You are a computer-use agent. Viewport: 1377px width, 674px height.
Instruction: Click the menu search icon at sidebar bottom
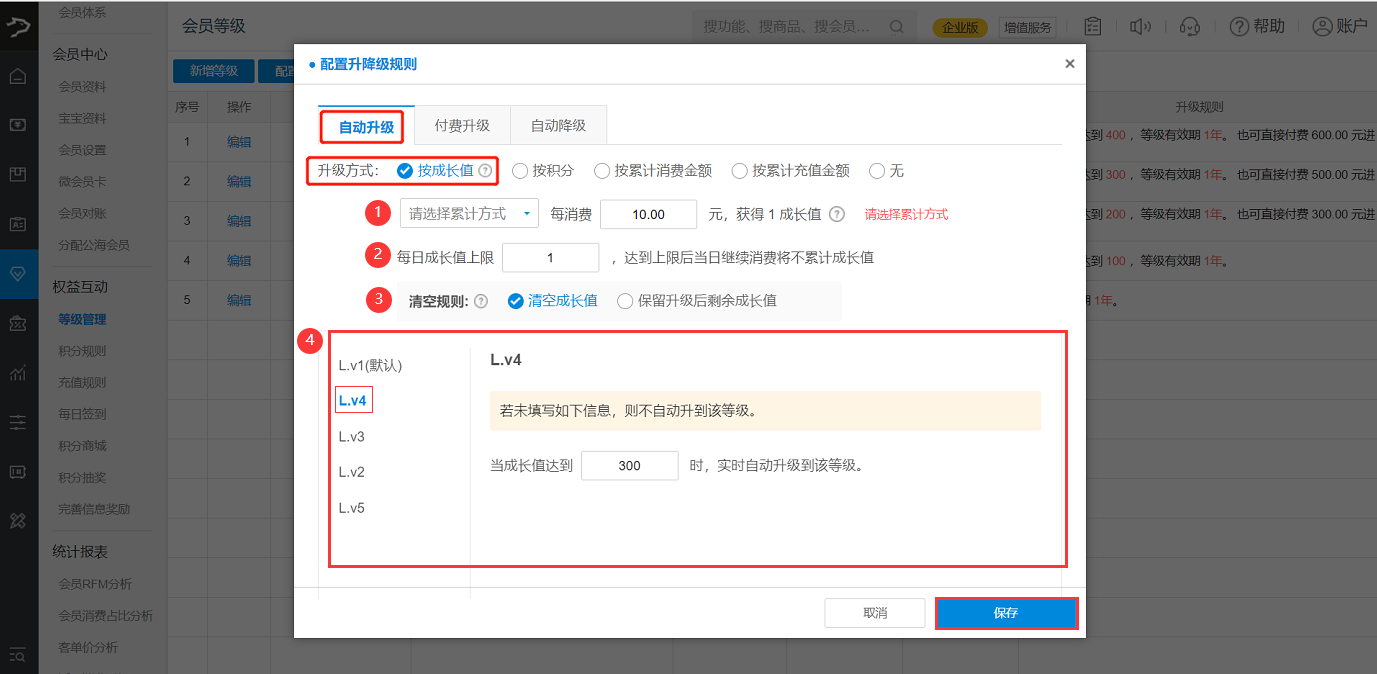(x=18, y=655)
